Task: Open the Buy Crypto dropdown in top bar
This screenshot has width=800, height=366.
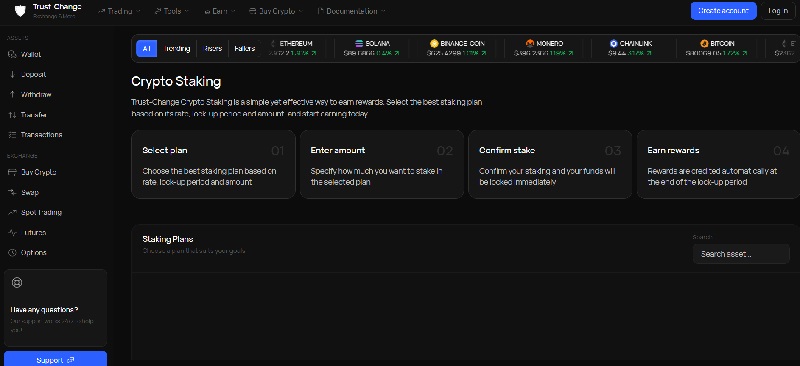Action: (276, 11)
